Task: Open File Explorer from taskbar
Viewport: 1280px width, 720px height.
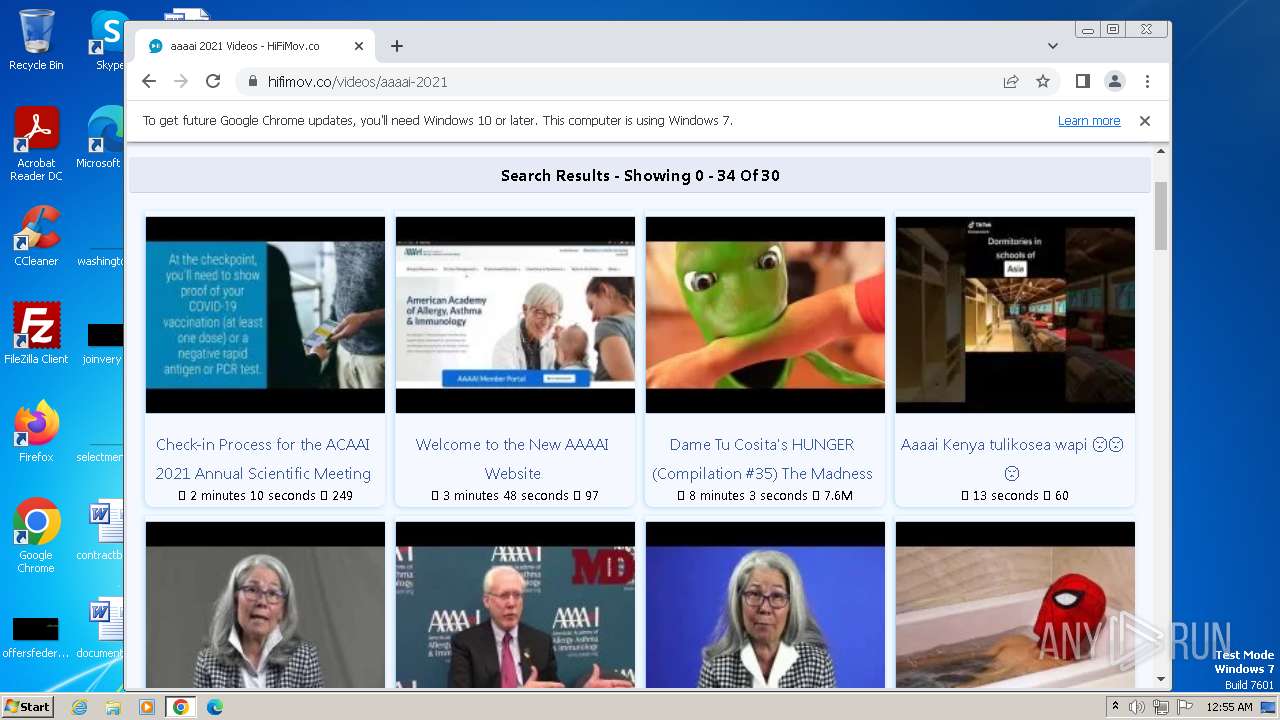Action: click(x=113, y=707)
